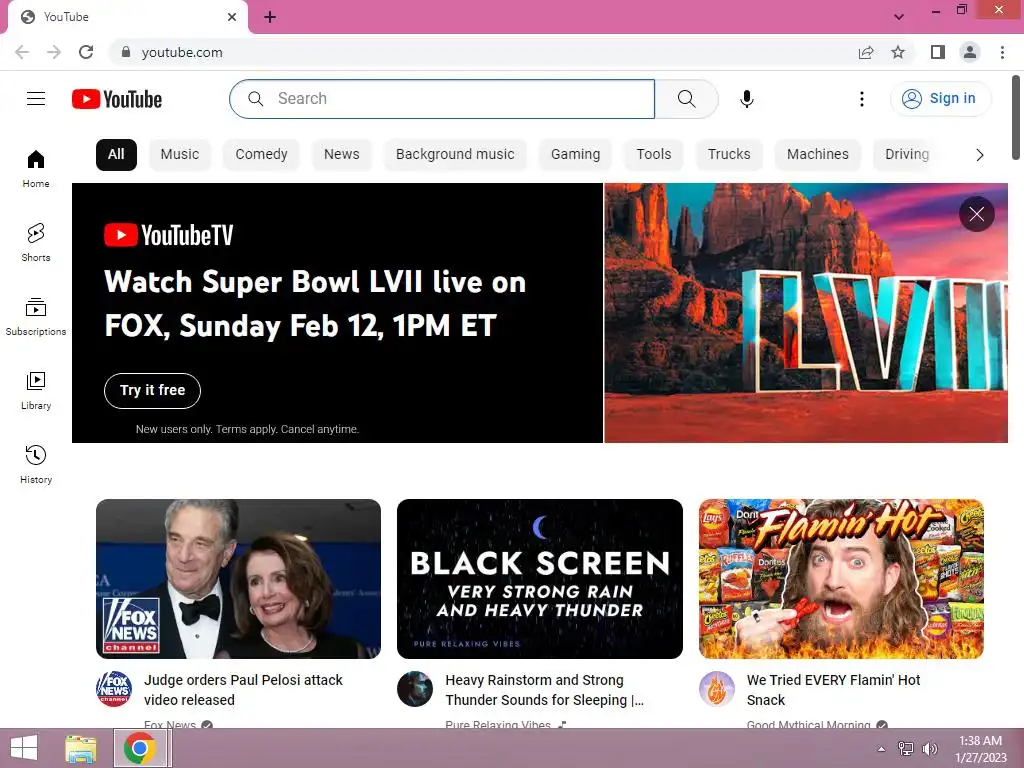Click the magnifier search button

click(686, 99)
